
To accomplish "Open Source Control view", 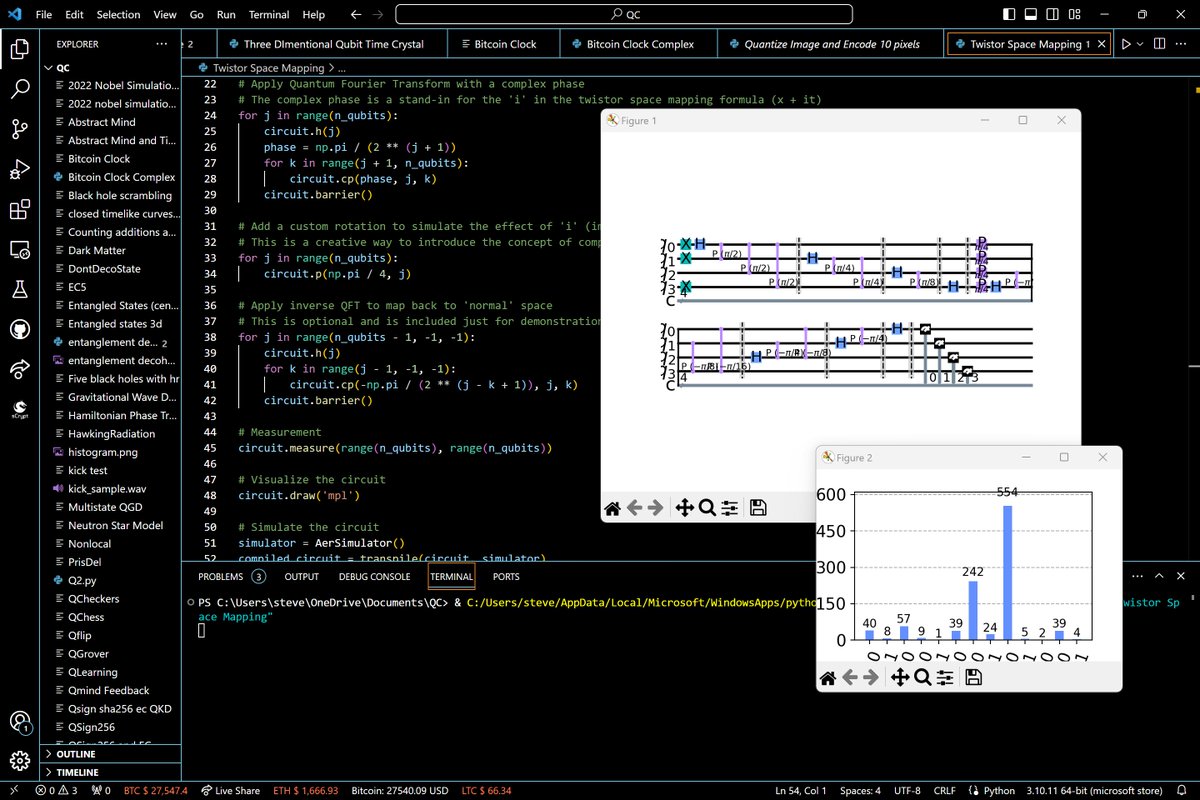I will (20, 129).
